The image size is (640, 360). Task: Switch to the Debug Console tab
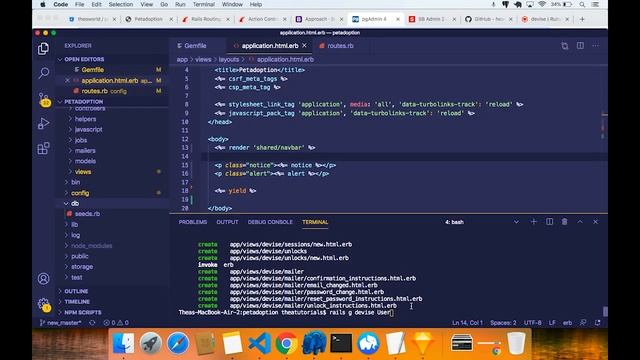coord(270,222)
